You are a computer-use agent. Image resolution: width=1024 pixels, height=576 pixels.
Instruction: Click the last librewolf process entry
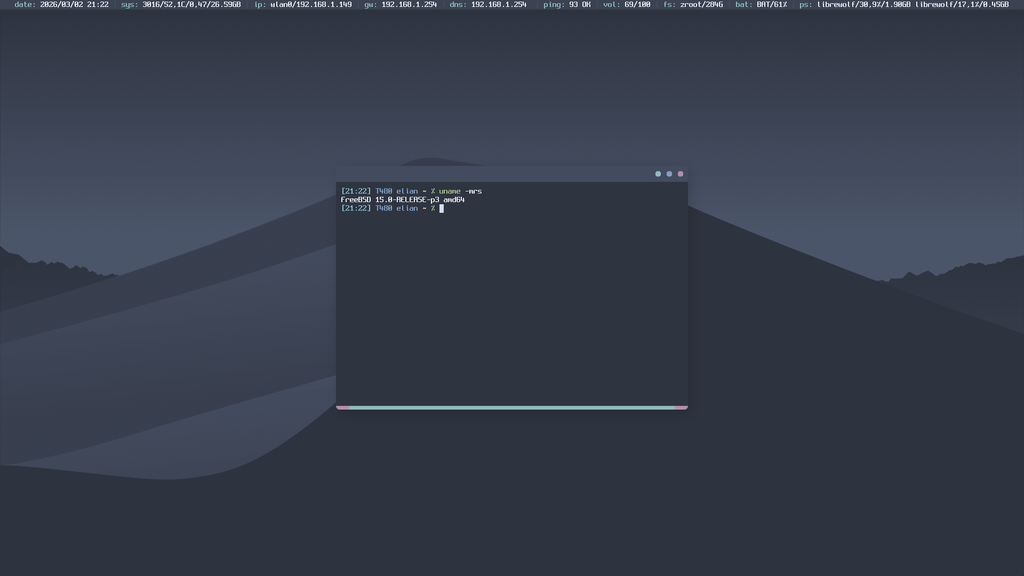point(962,5)
